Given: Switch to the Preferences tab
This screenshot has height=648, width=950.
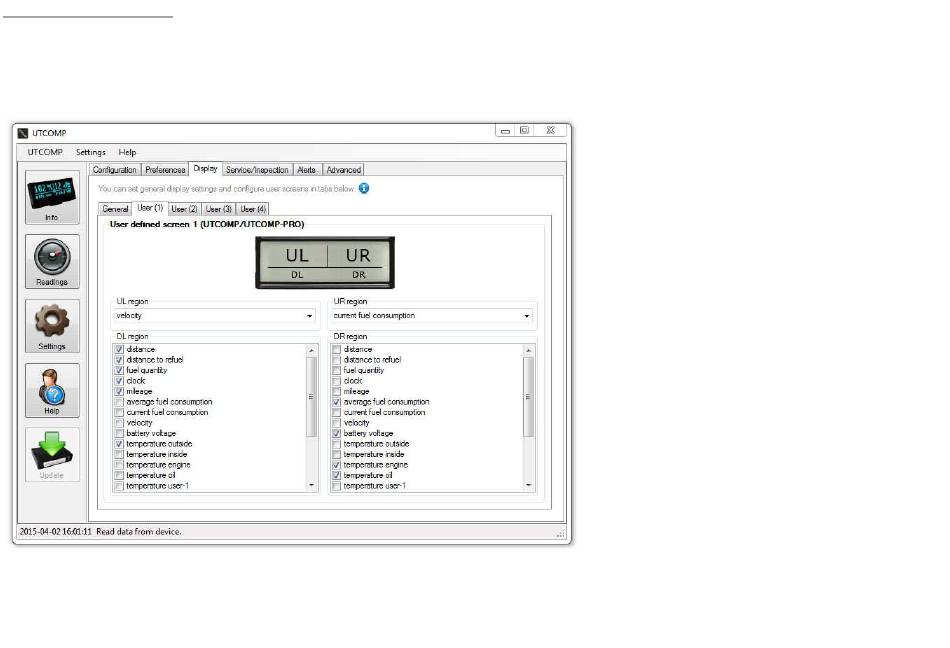Looking at the screenshot, I should [165, 170].
